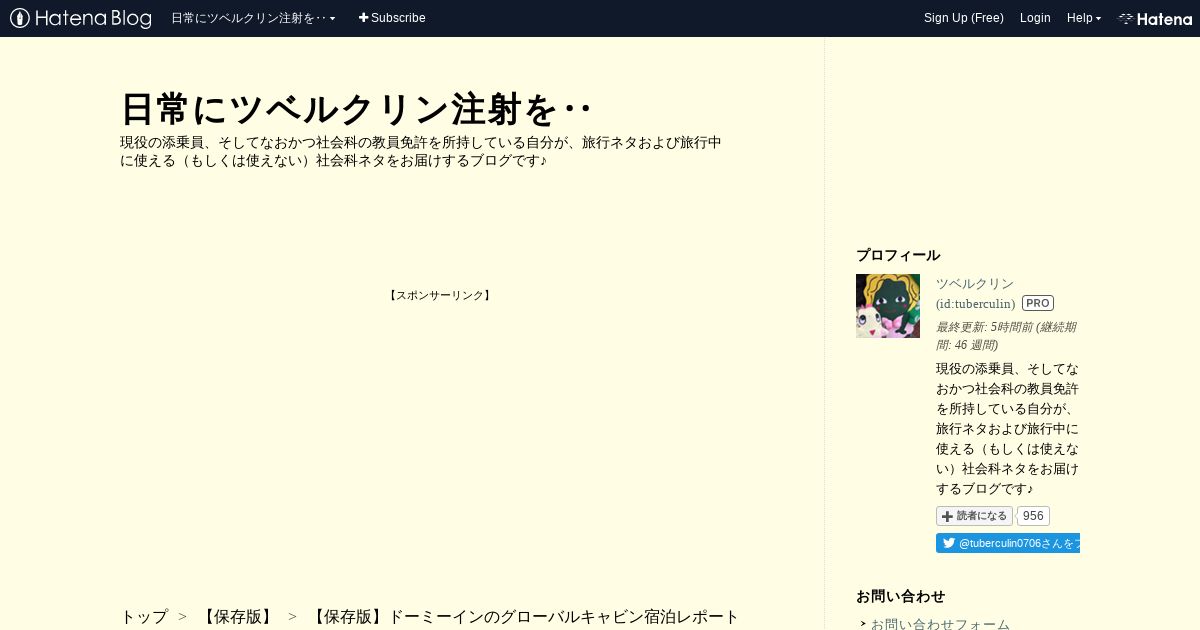Click Sign Up (Free)

tap(964, 18)
